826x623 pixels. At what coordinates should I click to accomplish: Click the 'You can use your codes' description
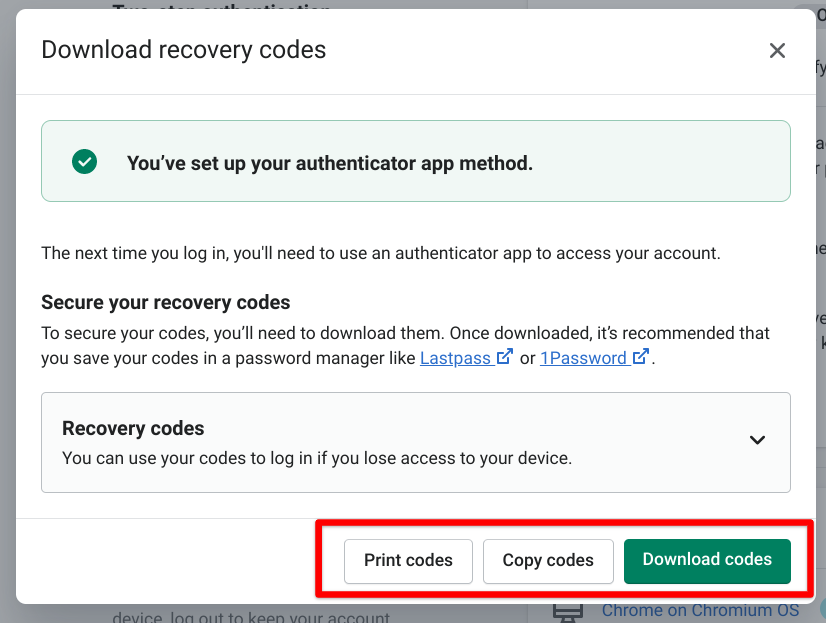(x=317, y=458)
